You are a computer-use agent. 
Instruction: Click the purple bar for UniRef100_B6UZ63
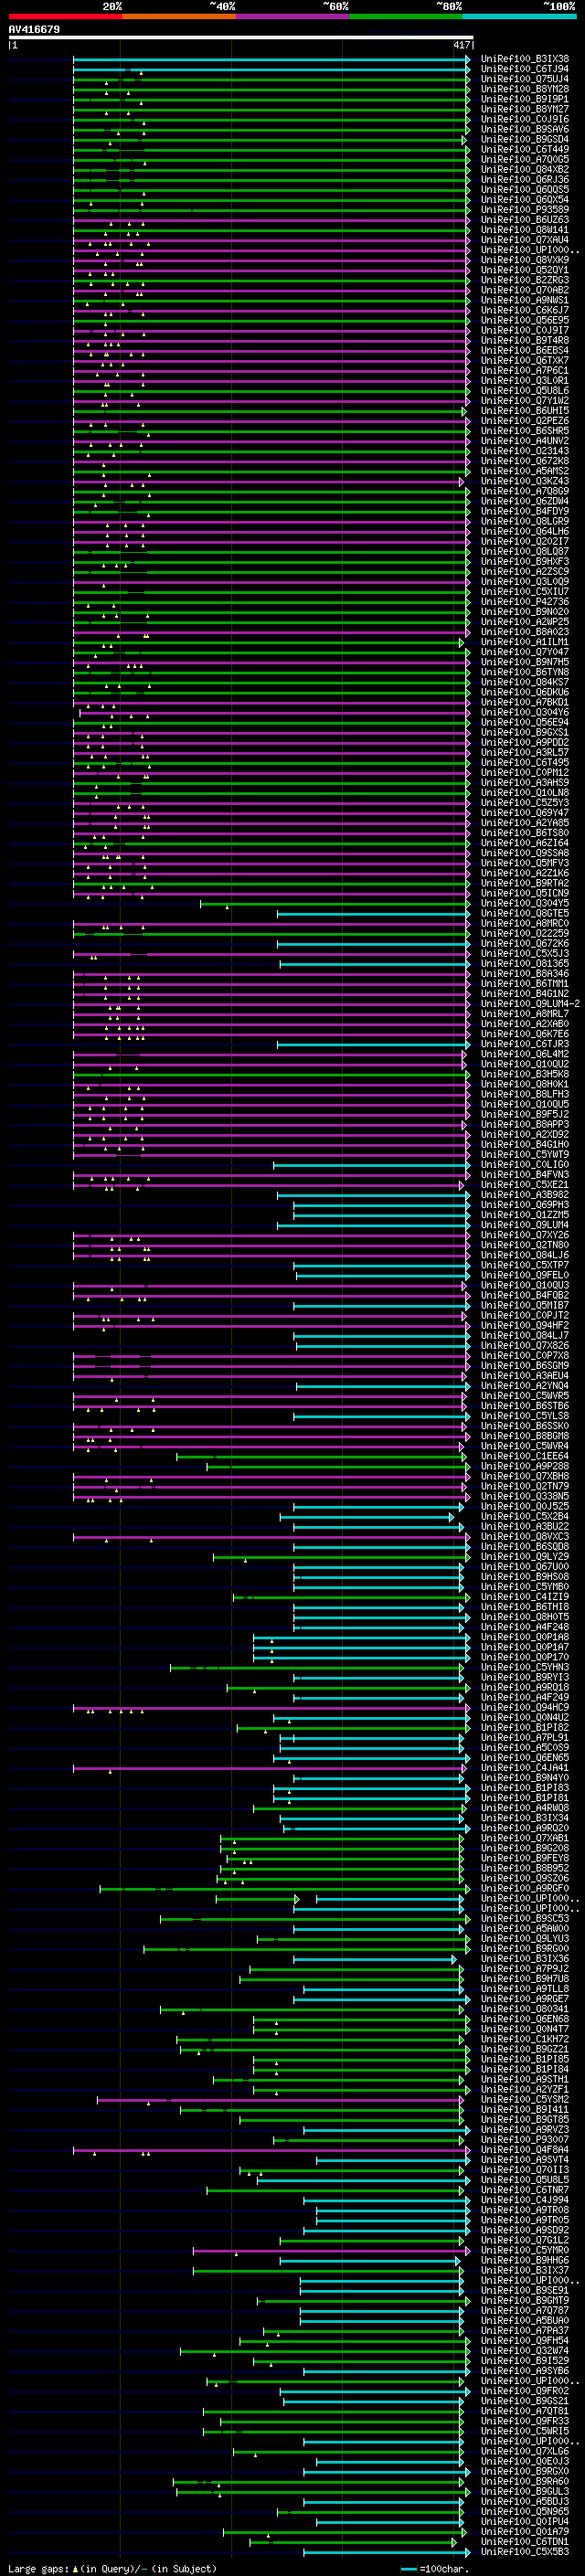click(271, 220)
